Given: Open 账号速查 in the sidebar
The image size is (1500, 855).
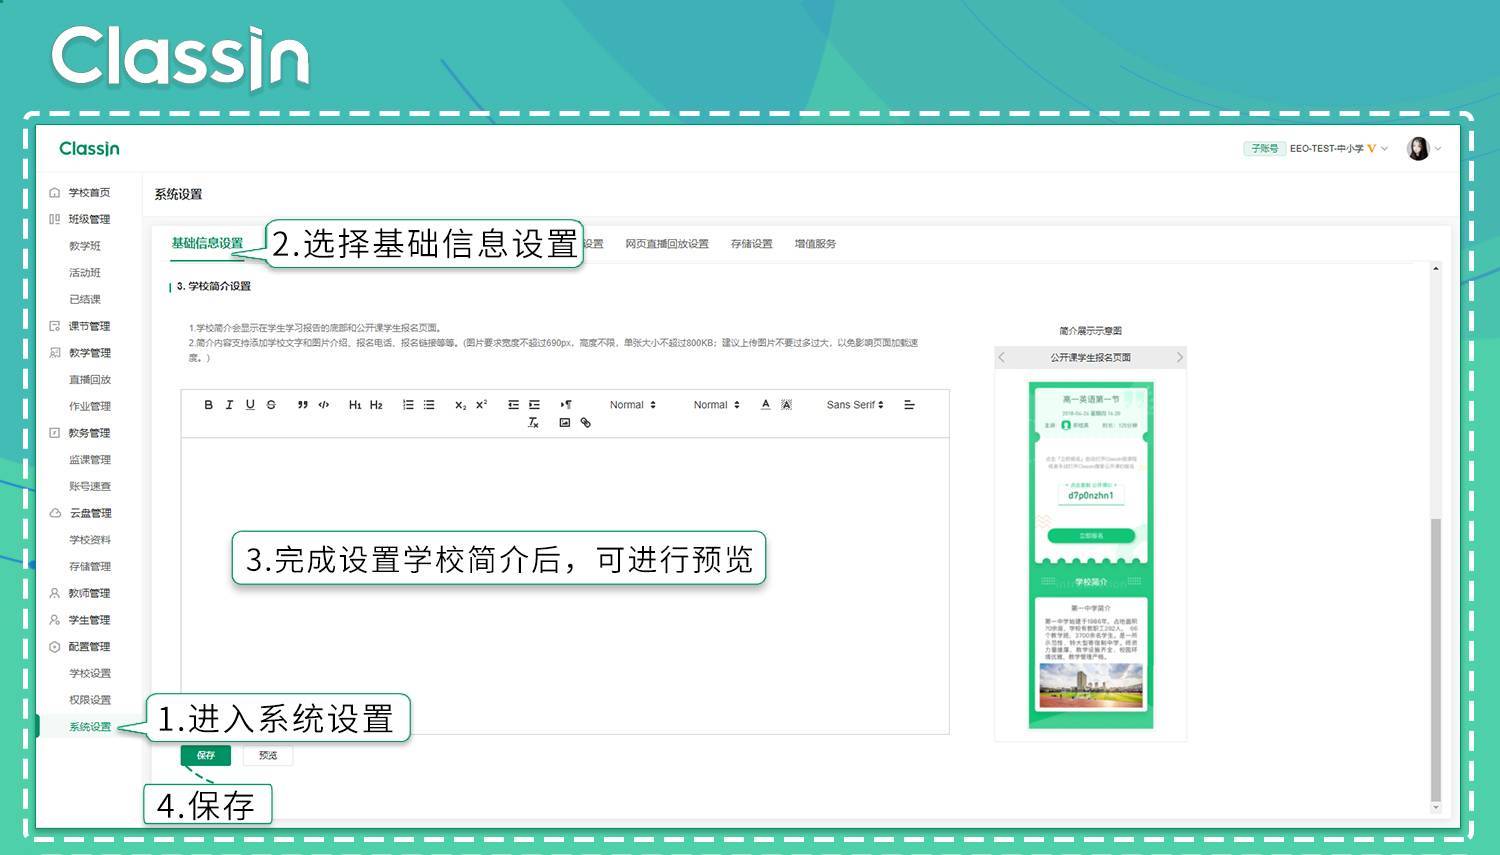Looking at the screenshot, I should pos(90,486).
